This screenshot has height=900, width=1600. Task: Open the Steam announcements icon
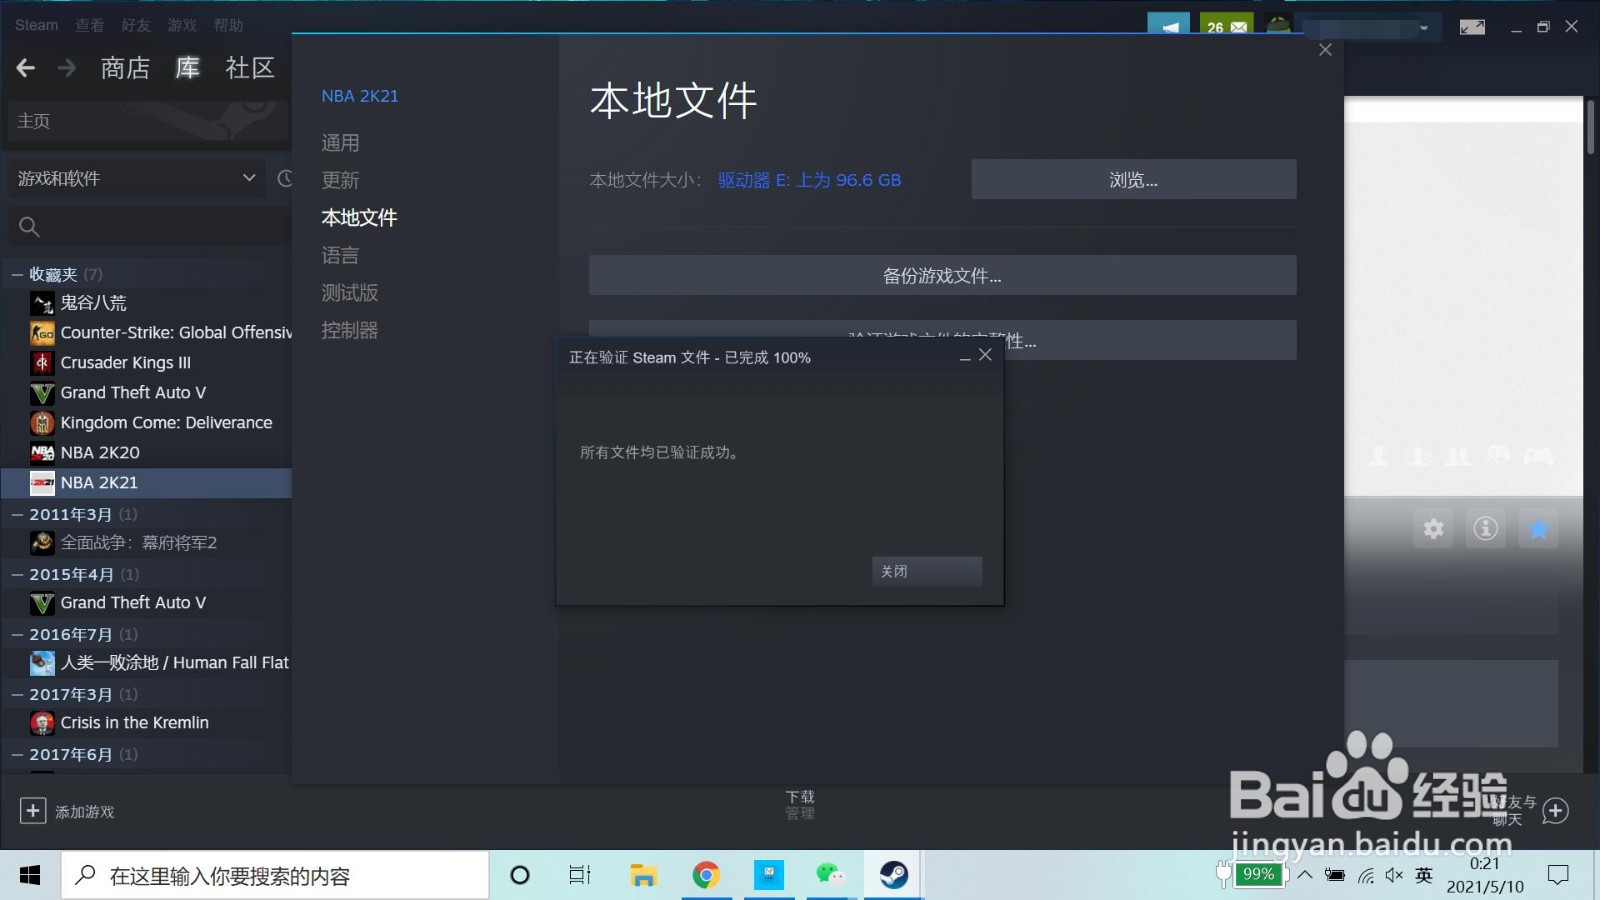click(x=1168, y=26)
